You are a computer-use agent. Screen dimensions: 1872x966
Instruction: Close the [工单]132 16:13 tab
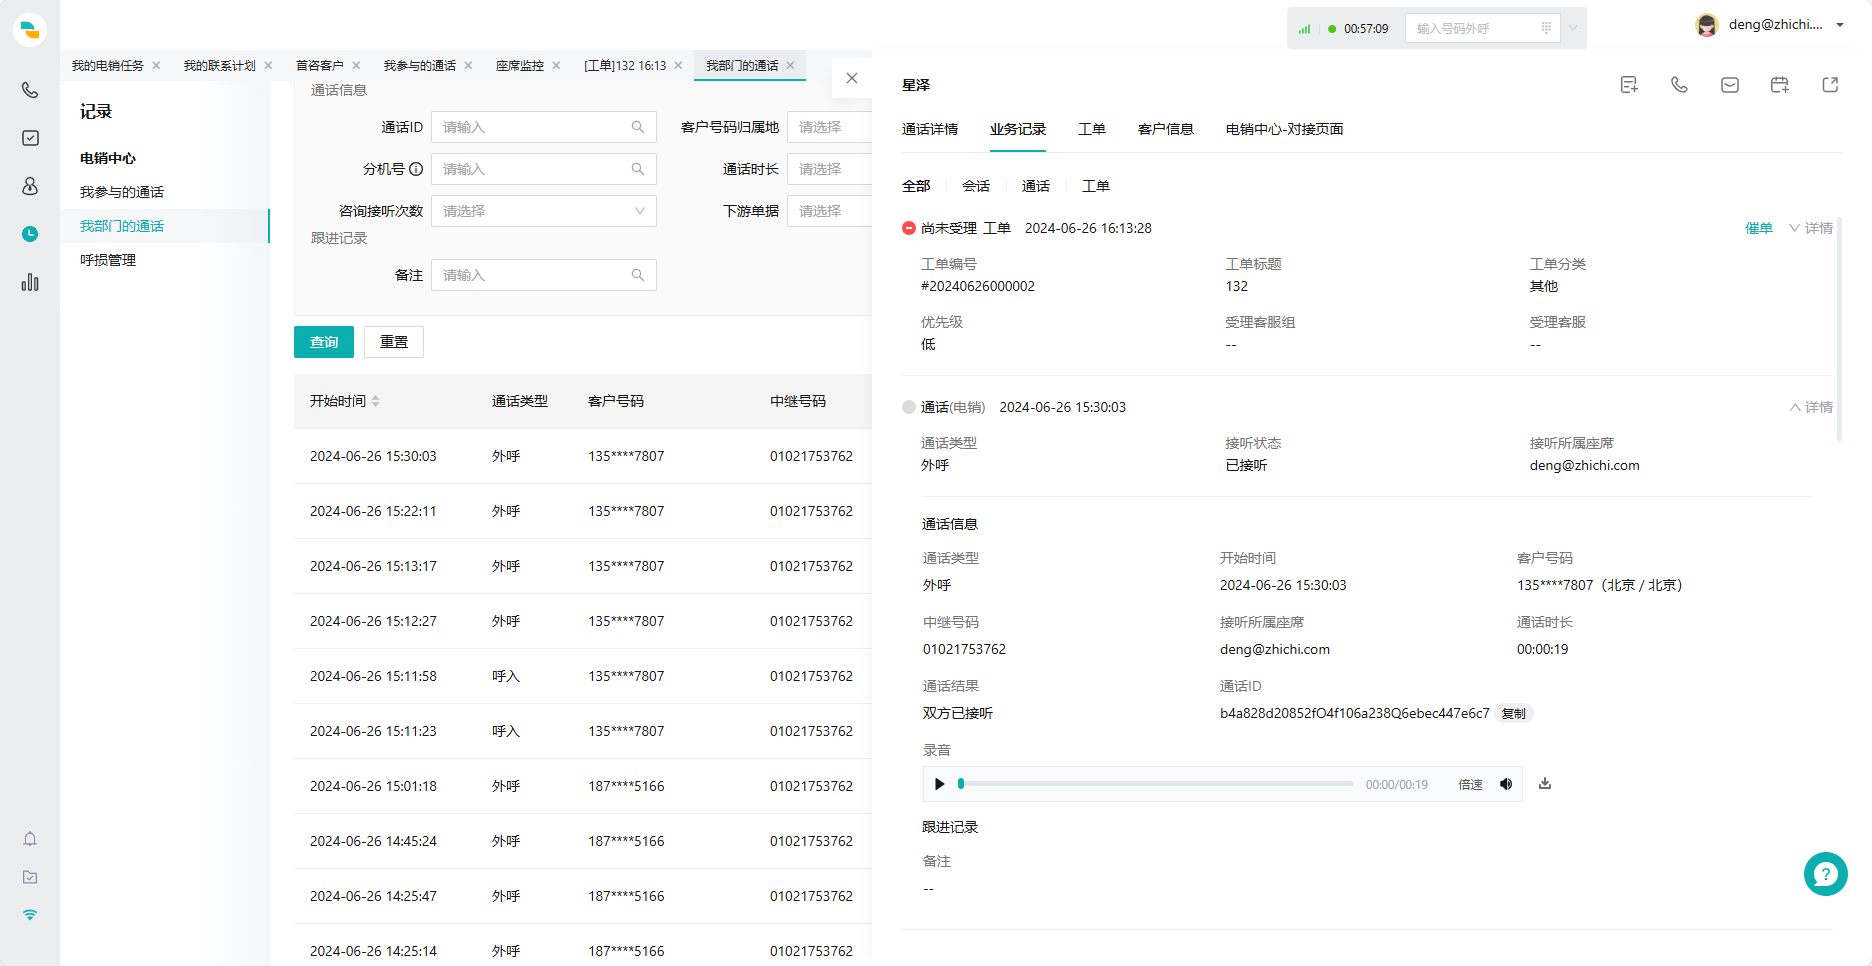click(x=678, y=65)
